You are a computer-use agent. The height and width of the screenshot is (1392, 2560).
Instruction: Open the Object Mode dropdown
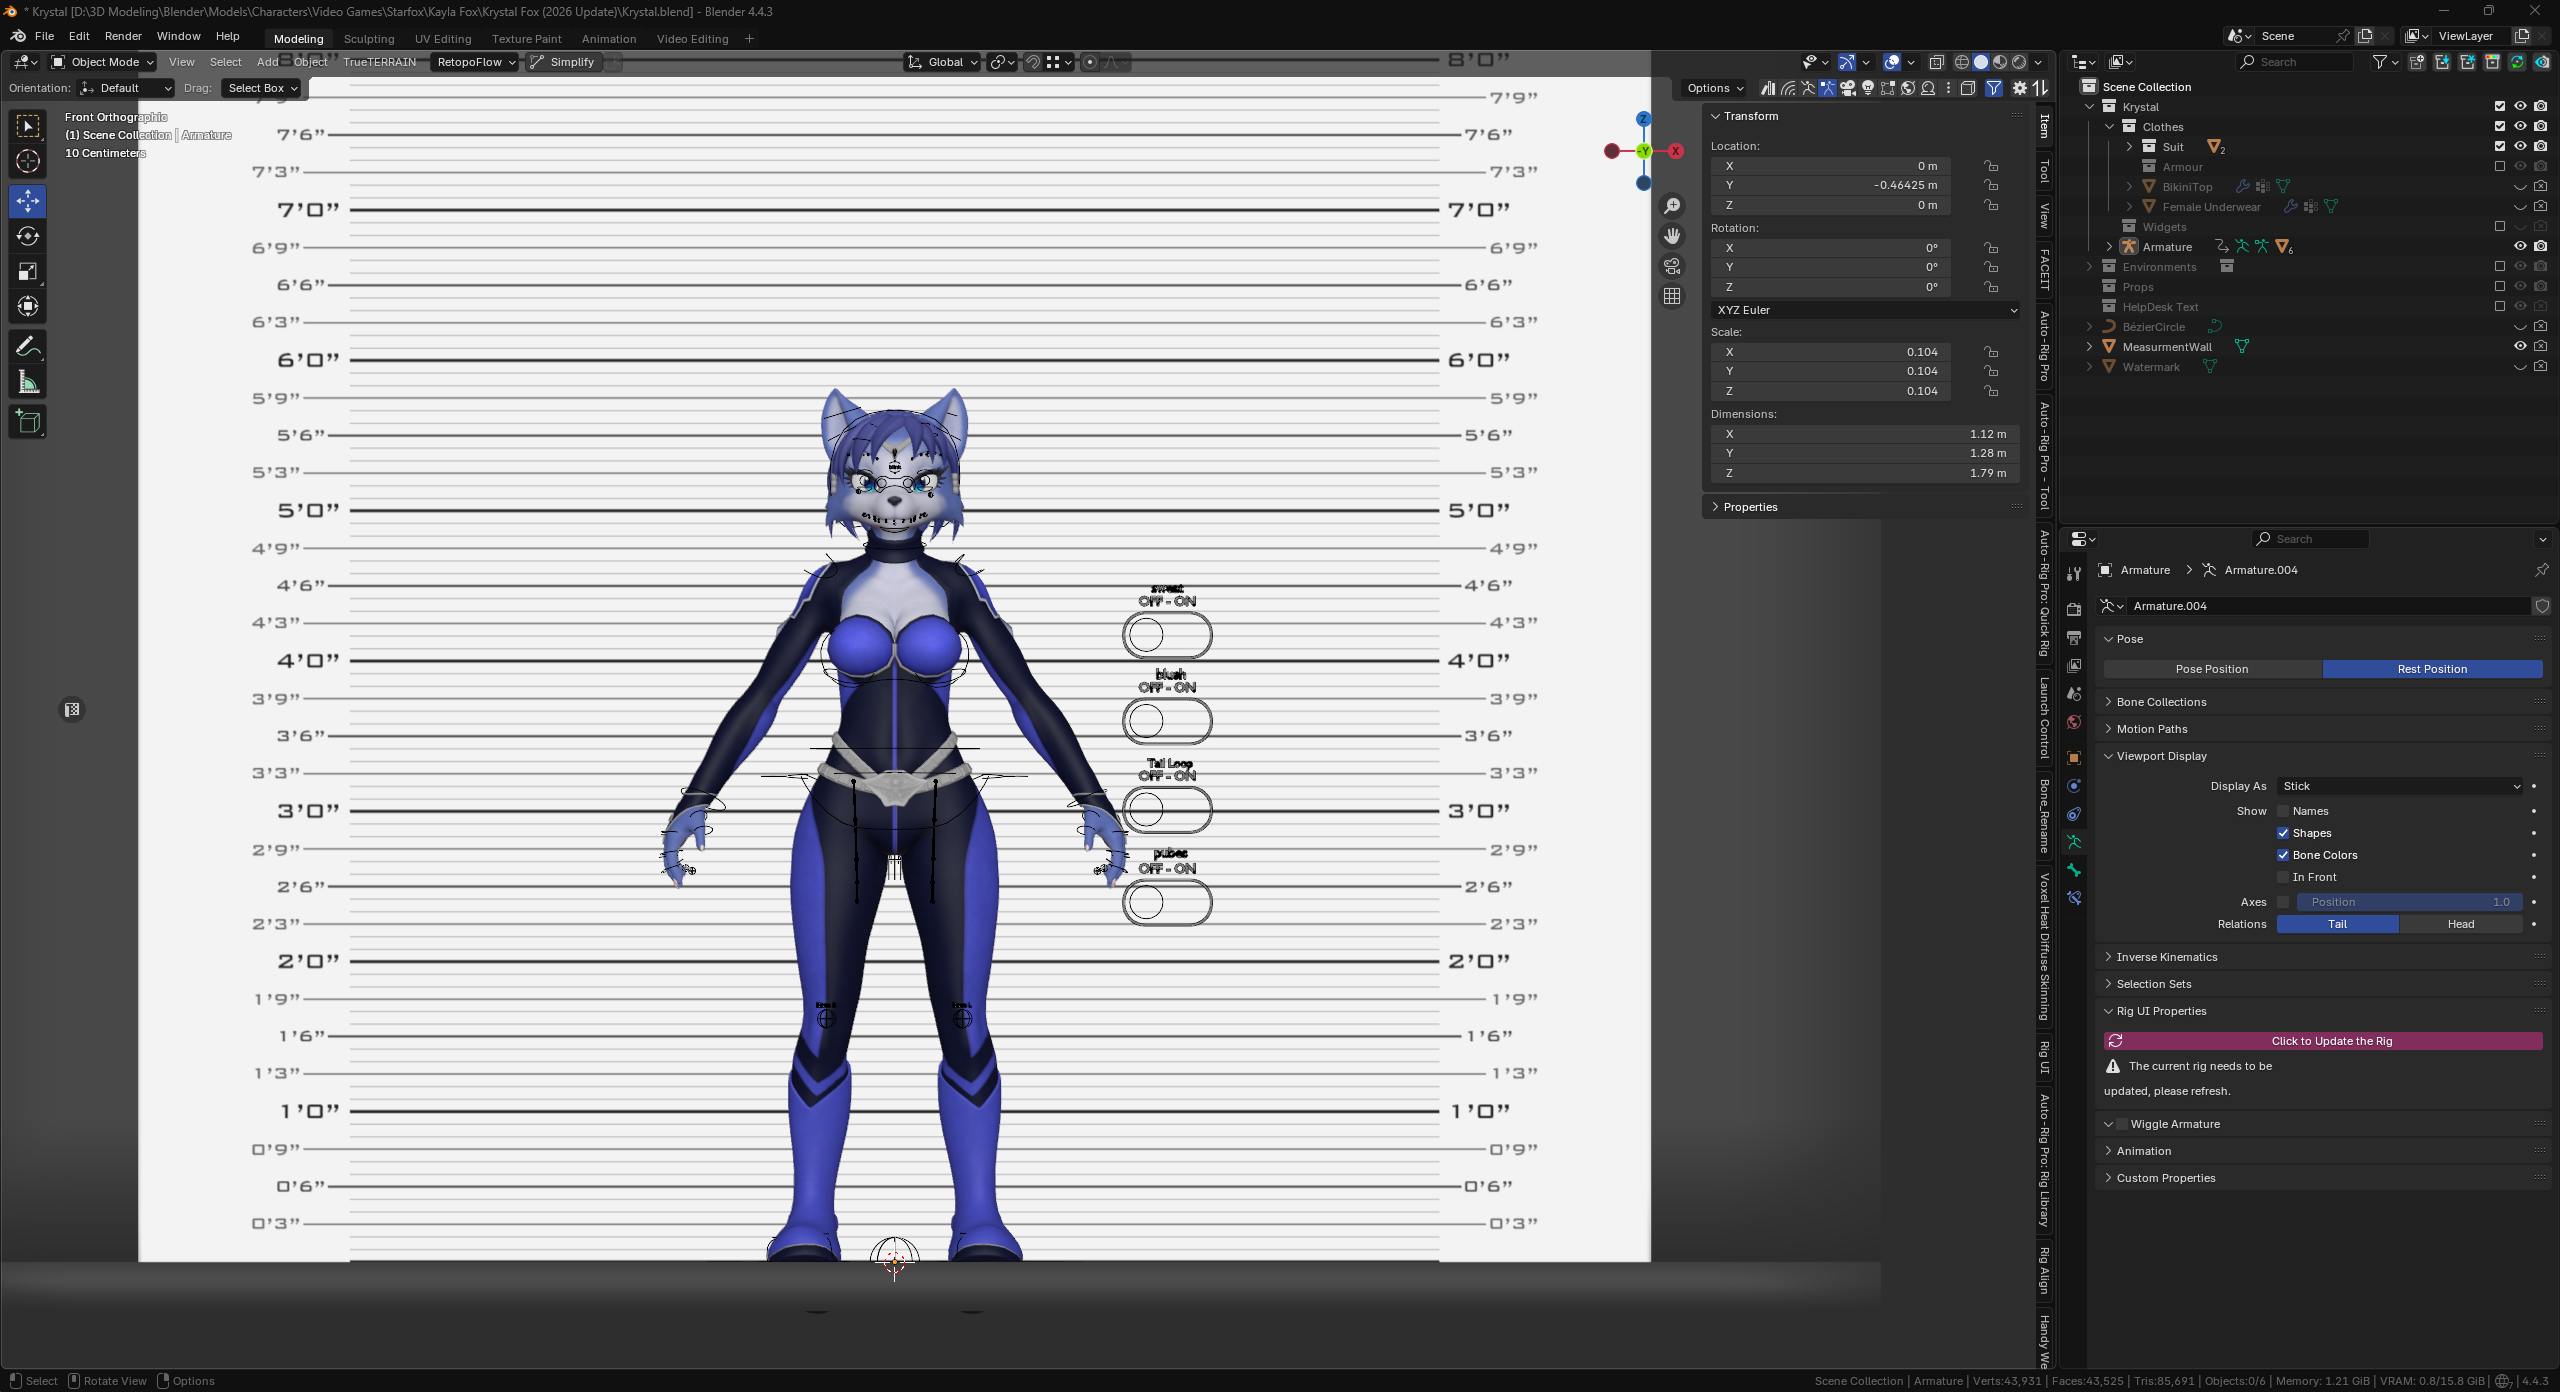click(x=103, y=62)
